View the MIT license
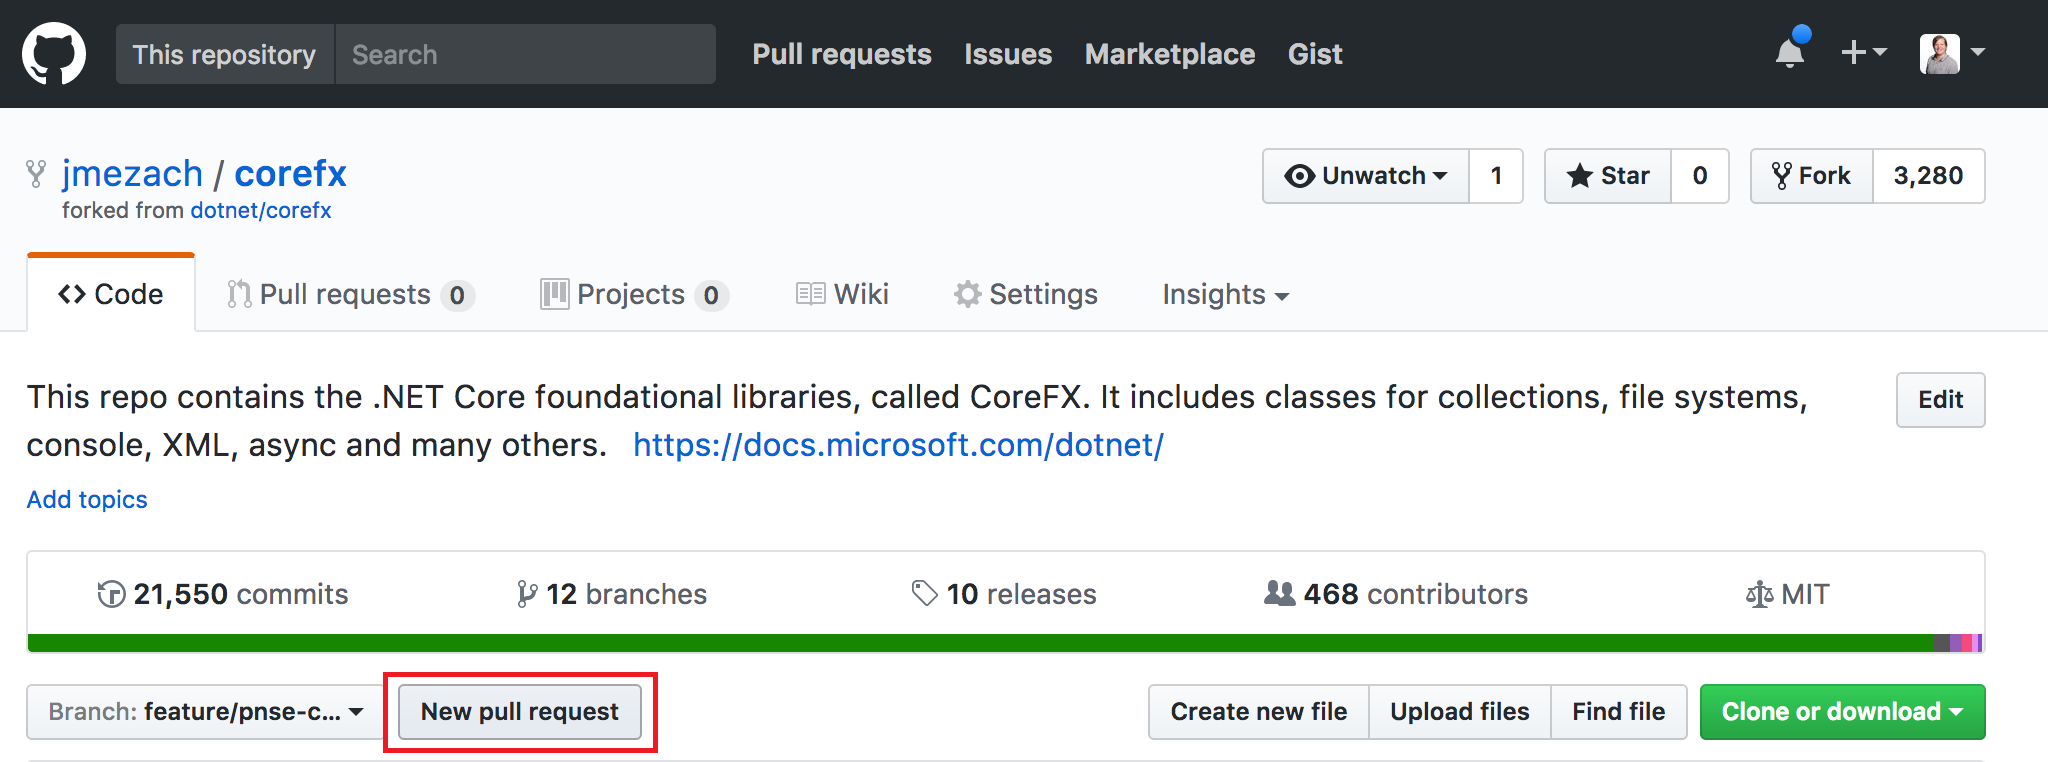This screenshot has height=762, width=2048. pos(1788,594)
